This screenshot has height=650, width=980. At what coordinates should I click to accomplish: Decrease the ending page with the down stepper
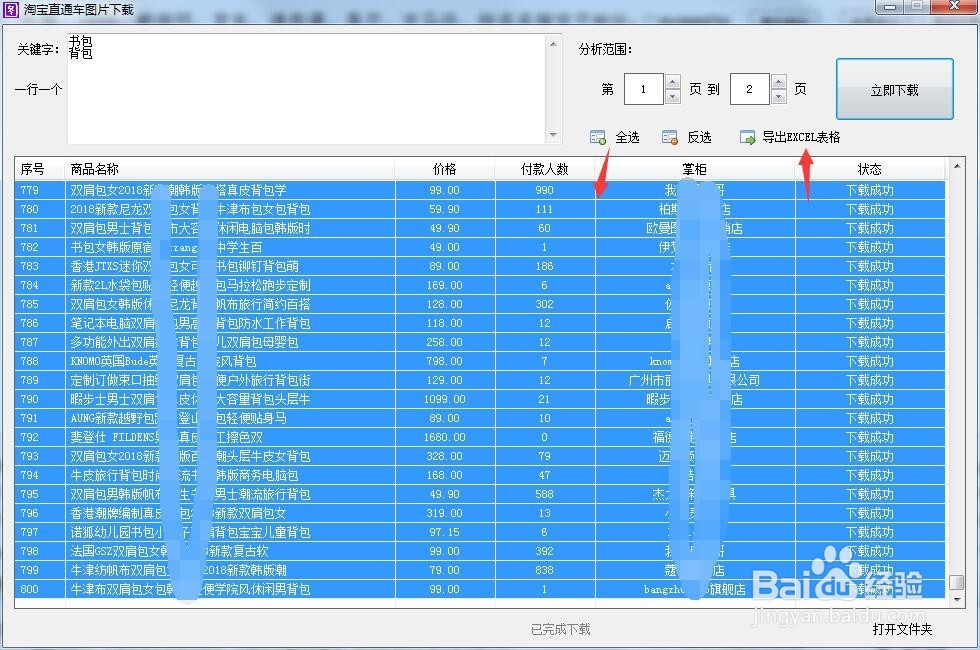(781, 95)
